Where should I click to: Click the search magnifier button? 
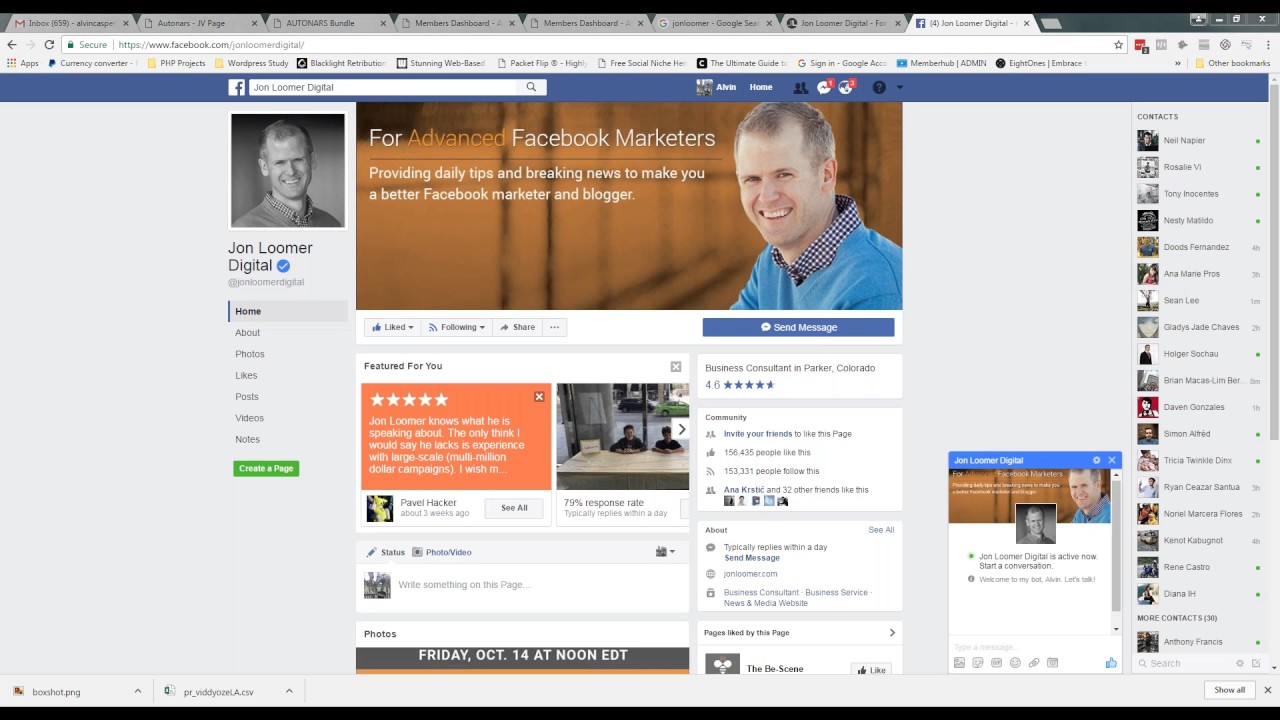click(532, 87)
